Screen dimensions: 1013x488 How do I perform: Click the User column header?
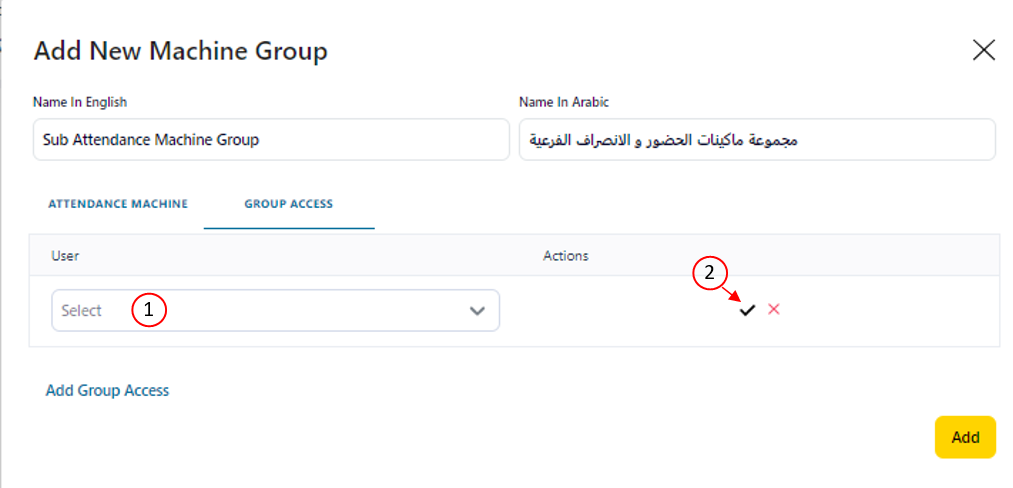click(x=66, y=256)
